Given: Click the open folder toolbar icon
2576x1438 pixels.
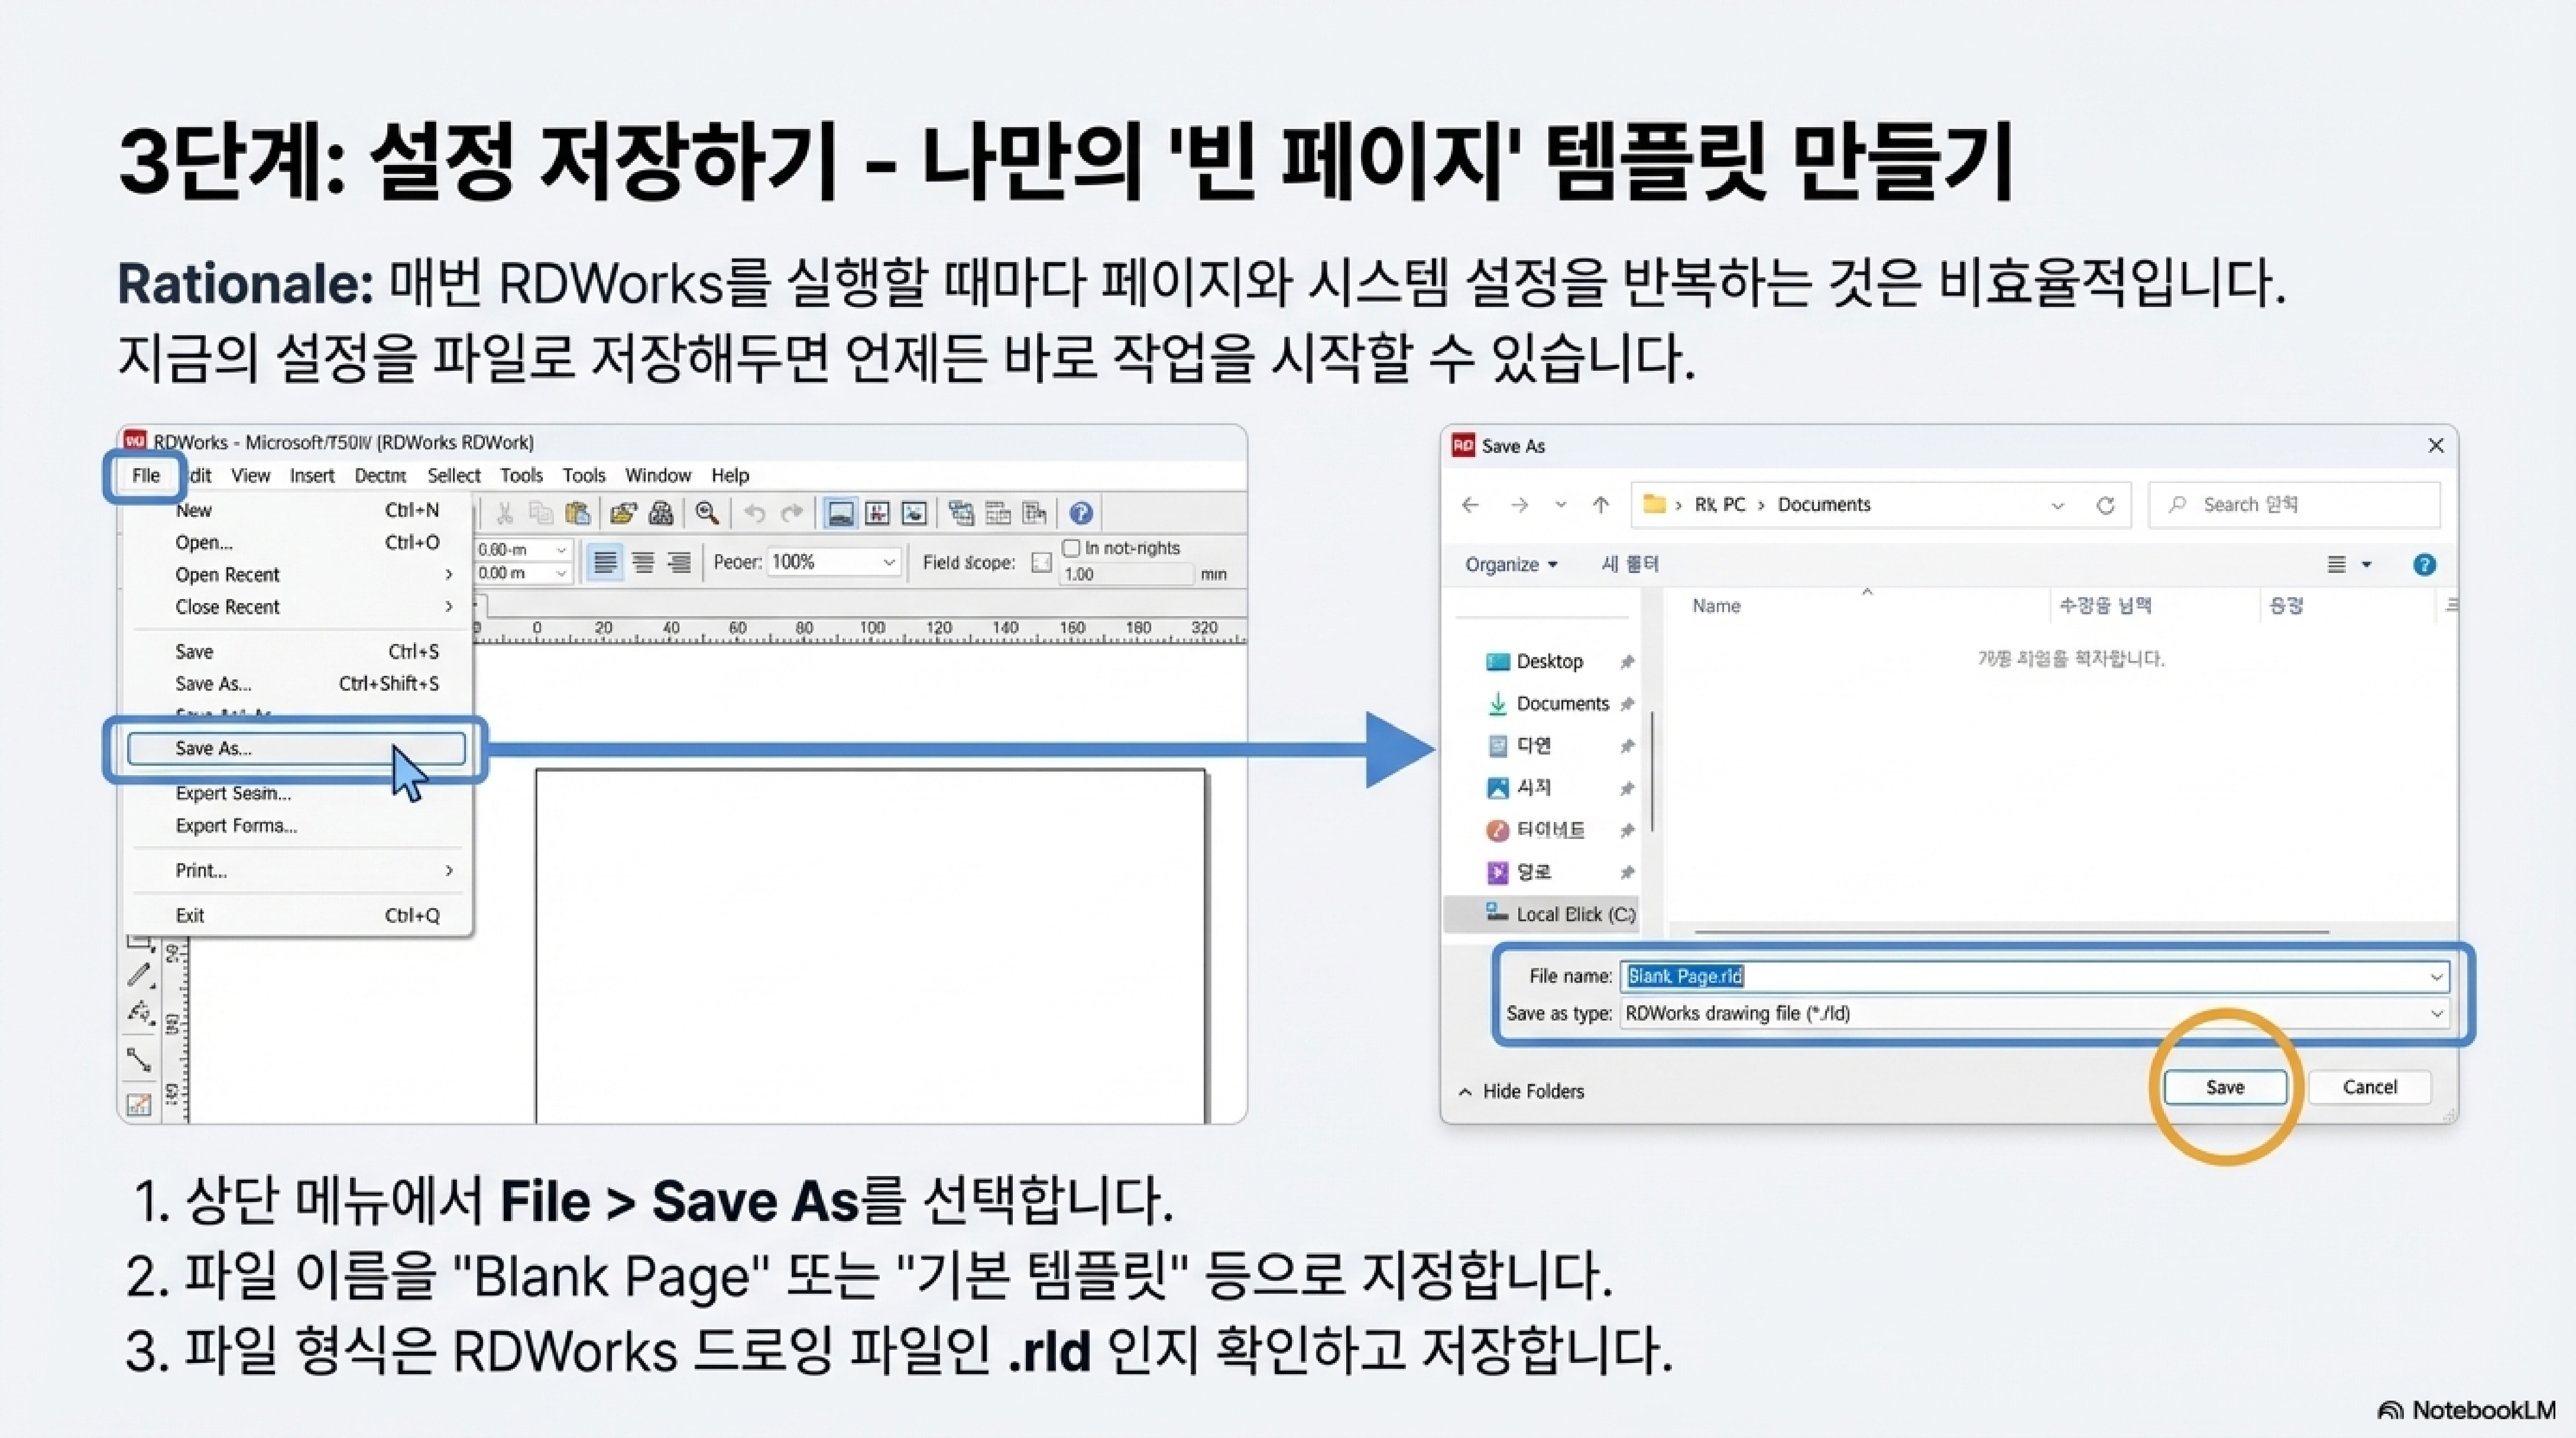Looking at the screenshot, I should coord(623,513).
